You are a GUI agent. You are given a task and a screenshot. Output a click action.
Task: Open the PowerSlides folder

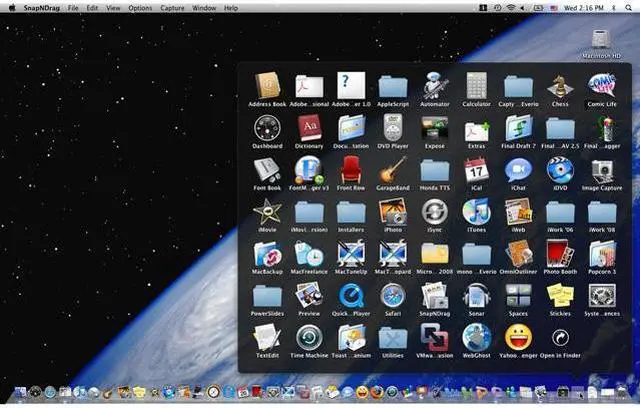(x=267, y=296)
